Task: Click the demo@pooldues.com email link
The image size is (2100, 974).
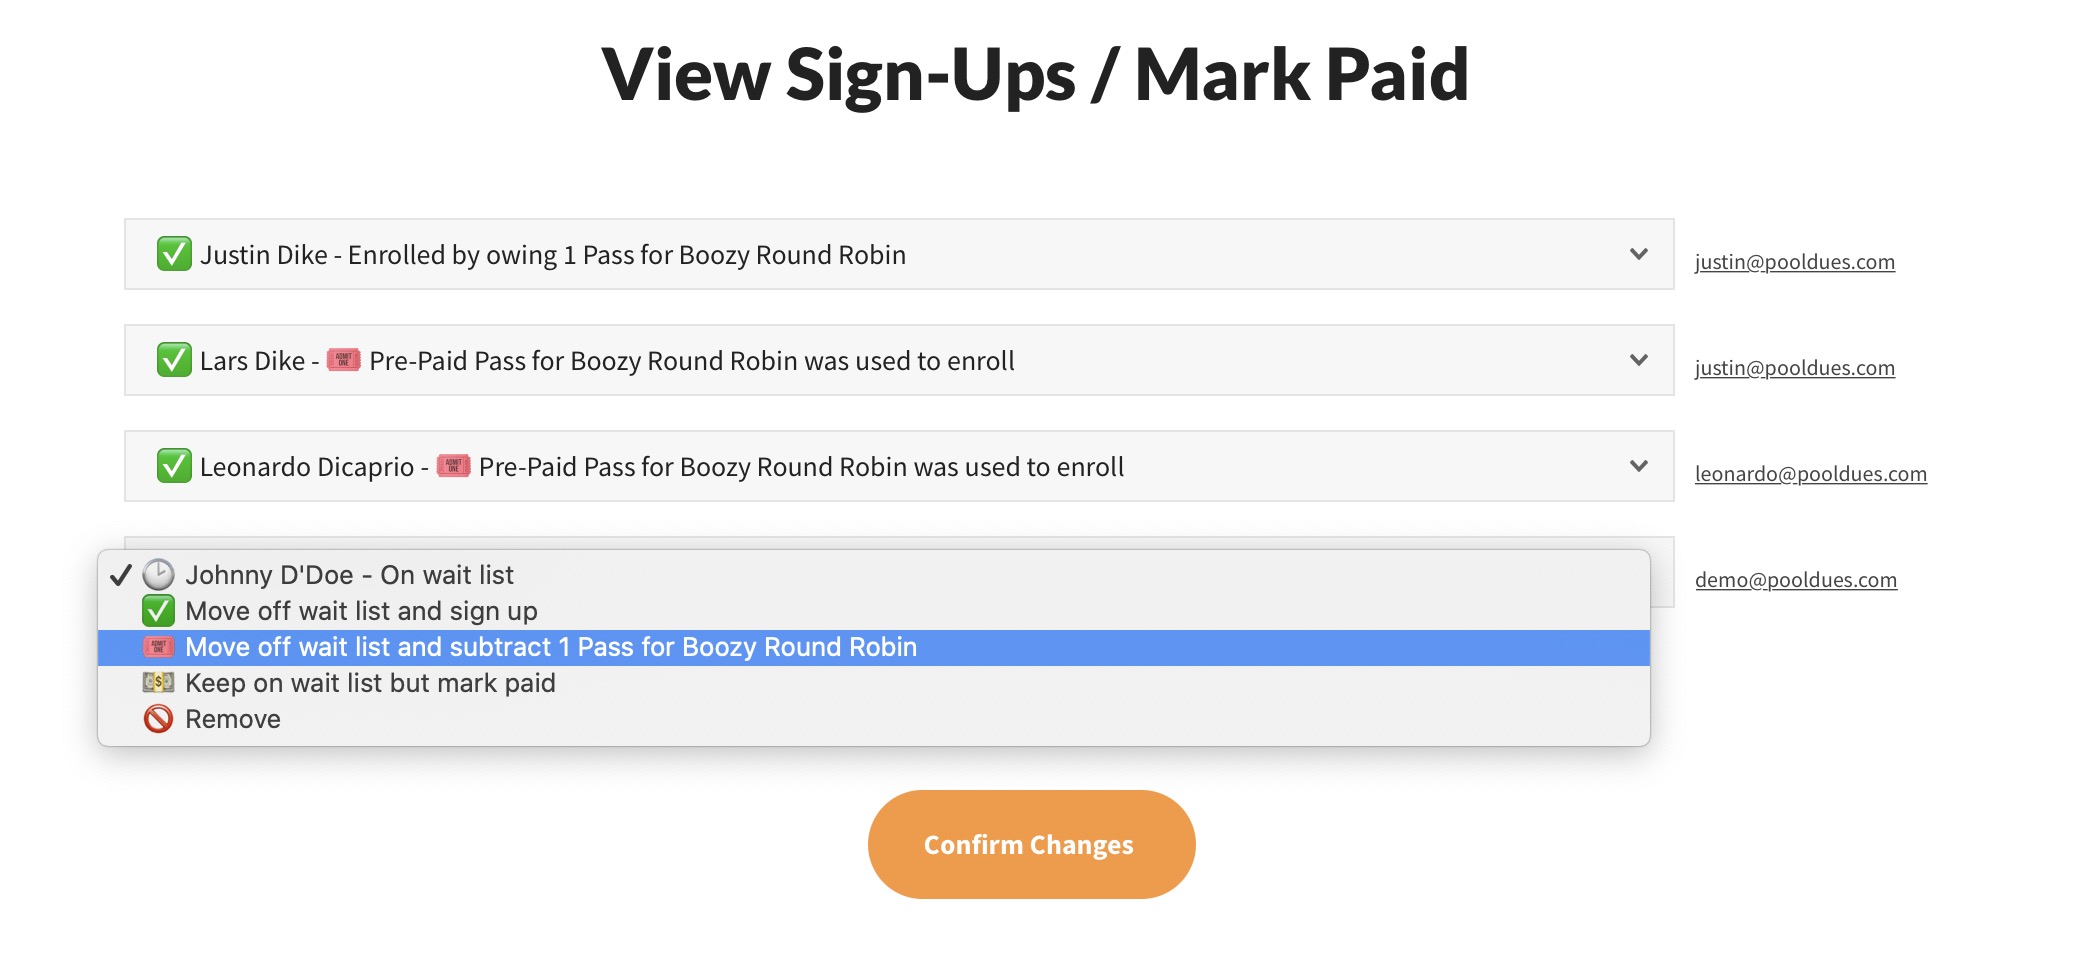Action: tap(1795, 580)
